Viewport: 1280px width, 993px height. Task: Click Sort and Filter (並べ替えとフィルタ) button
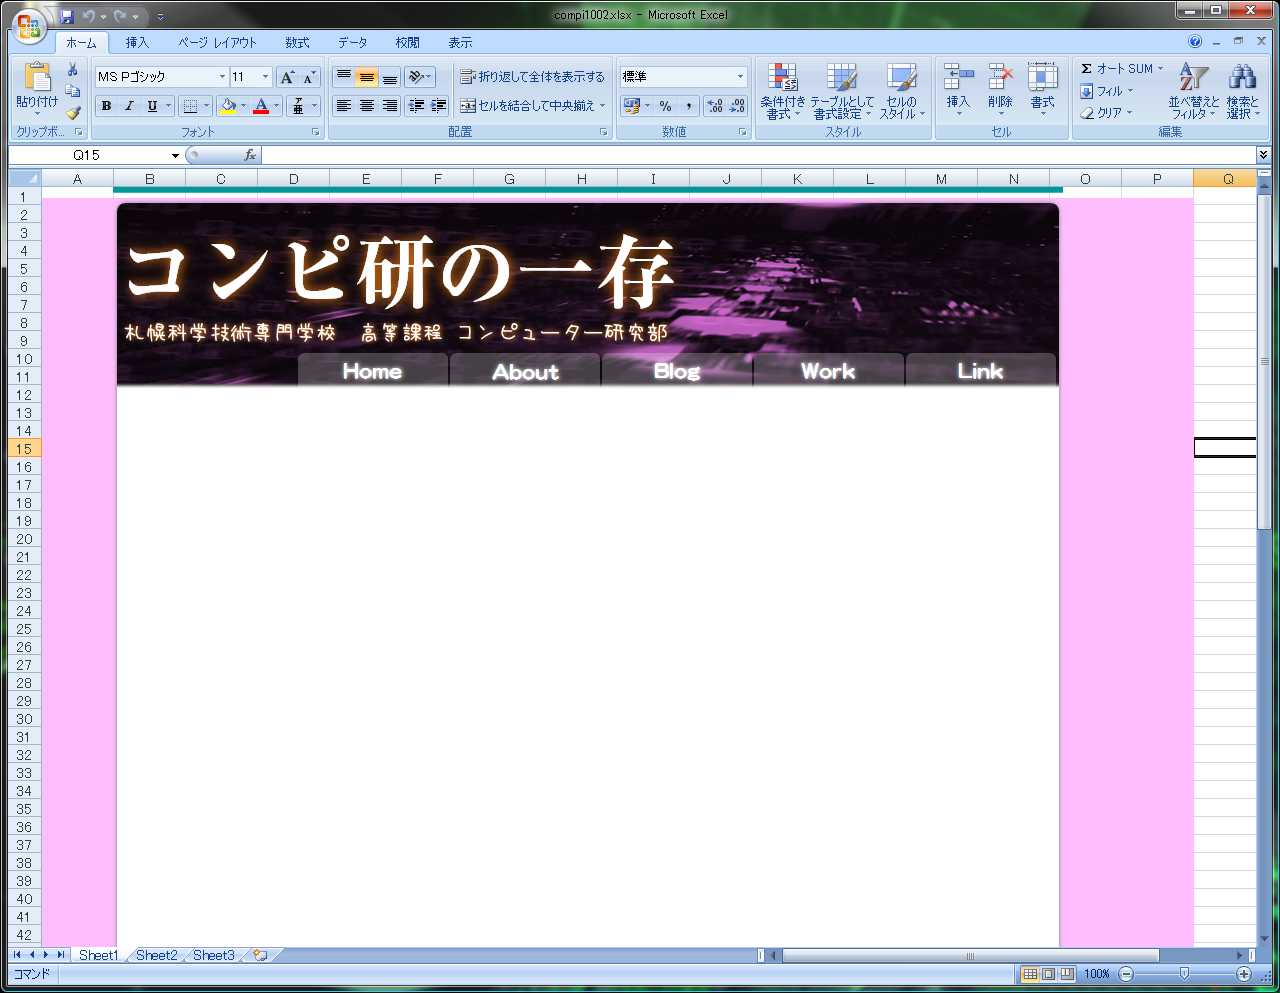click(1194, 91)
